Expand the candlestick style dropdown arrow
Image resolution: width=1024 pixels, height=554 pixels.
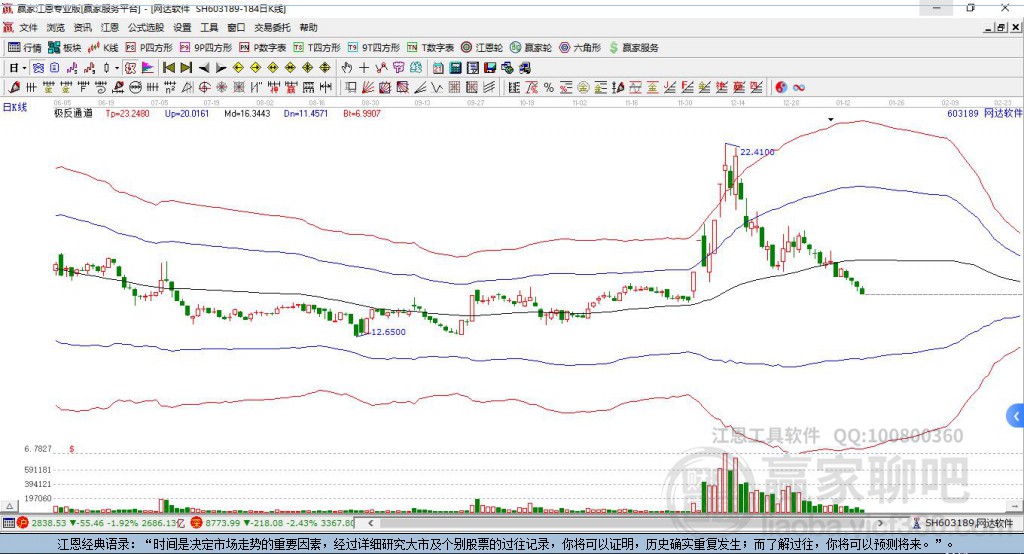(117, 68)
